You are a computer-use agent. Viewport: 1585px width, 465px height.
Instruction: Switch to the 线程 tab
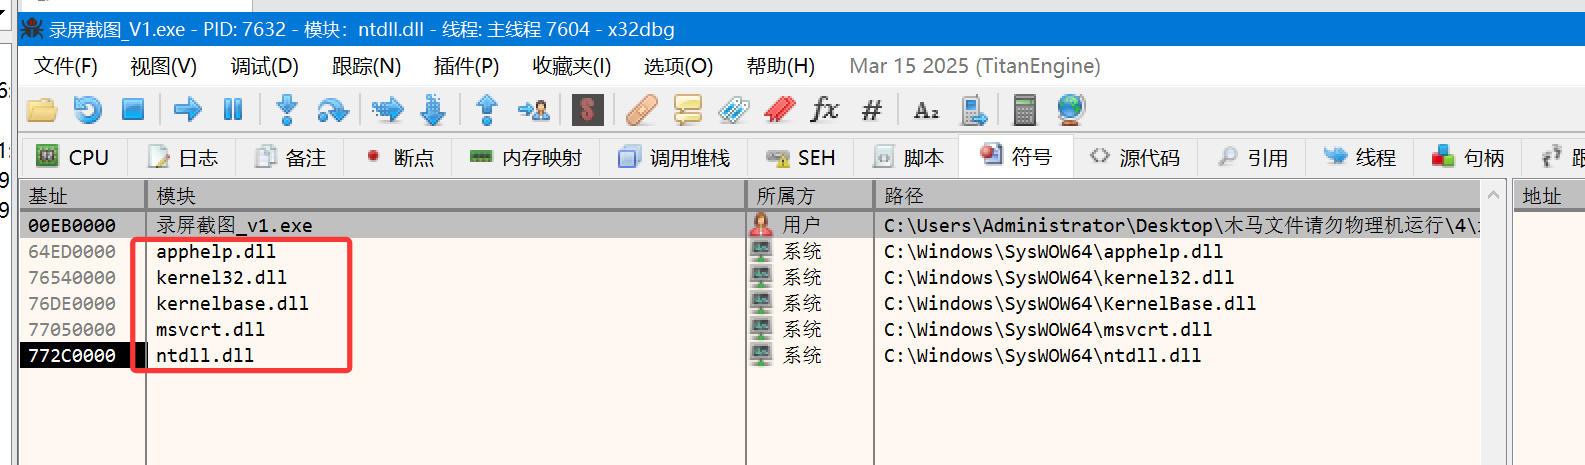click(x=1360, y=157)
